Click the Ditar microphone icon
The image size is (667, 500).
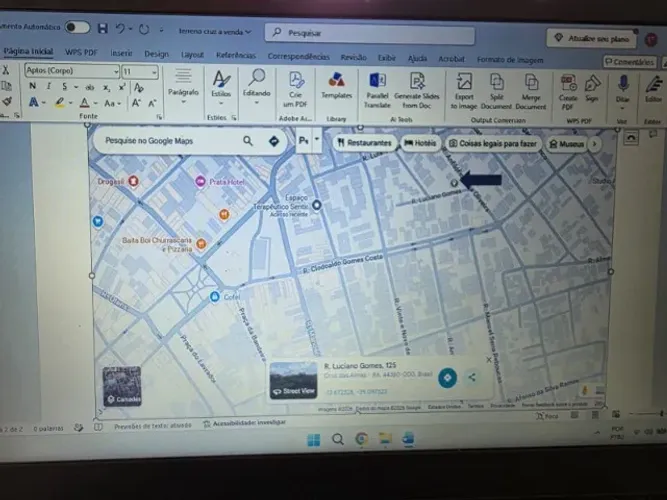coord(623,90)
